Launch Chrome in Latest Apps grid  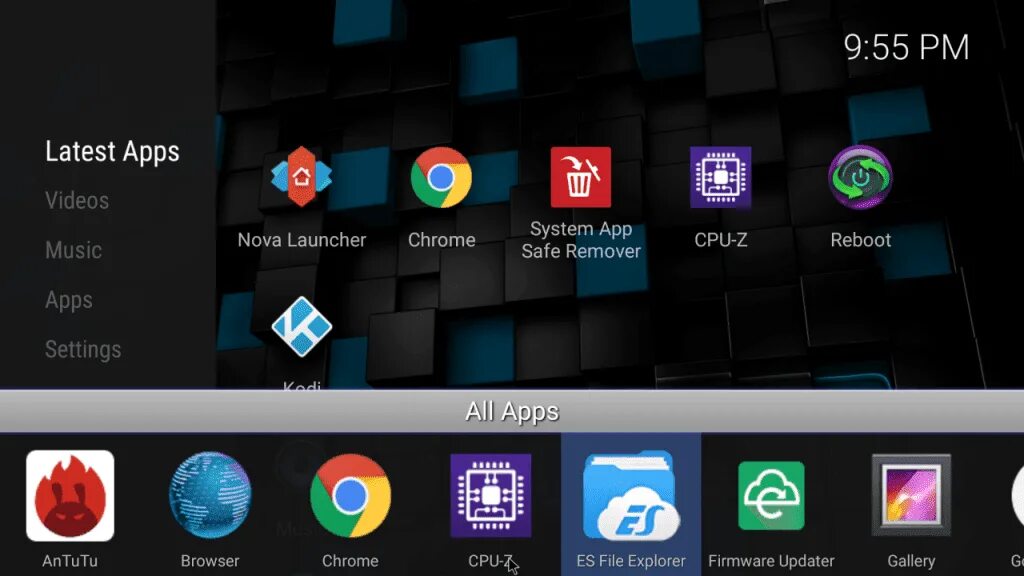(441, 178)
